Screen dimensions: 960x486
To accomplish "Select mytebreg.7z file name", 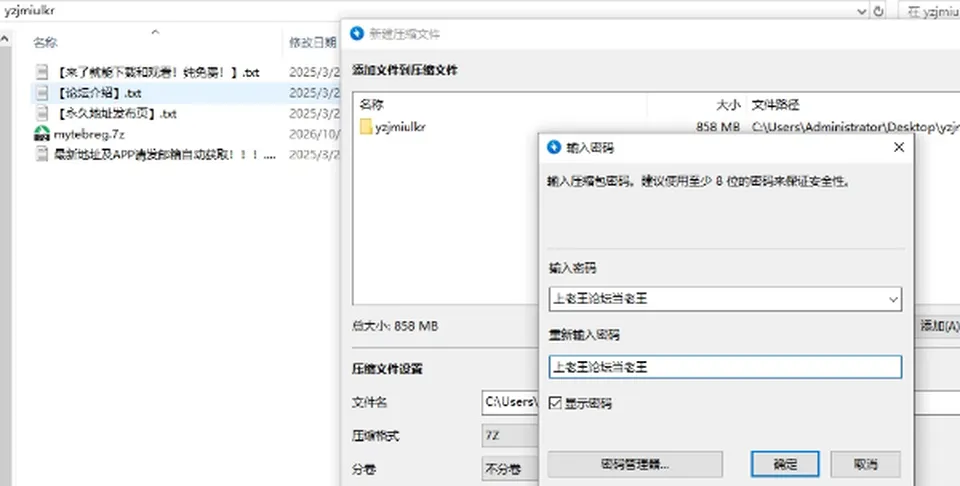I will coord(89,134).
